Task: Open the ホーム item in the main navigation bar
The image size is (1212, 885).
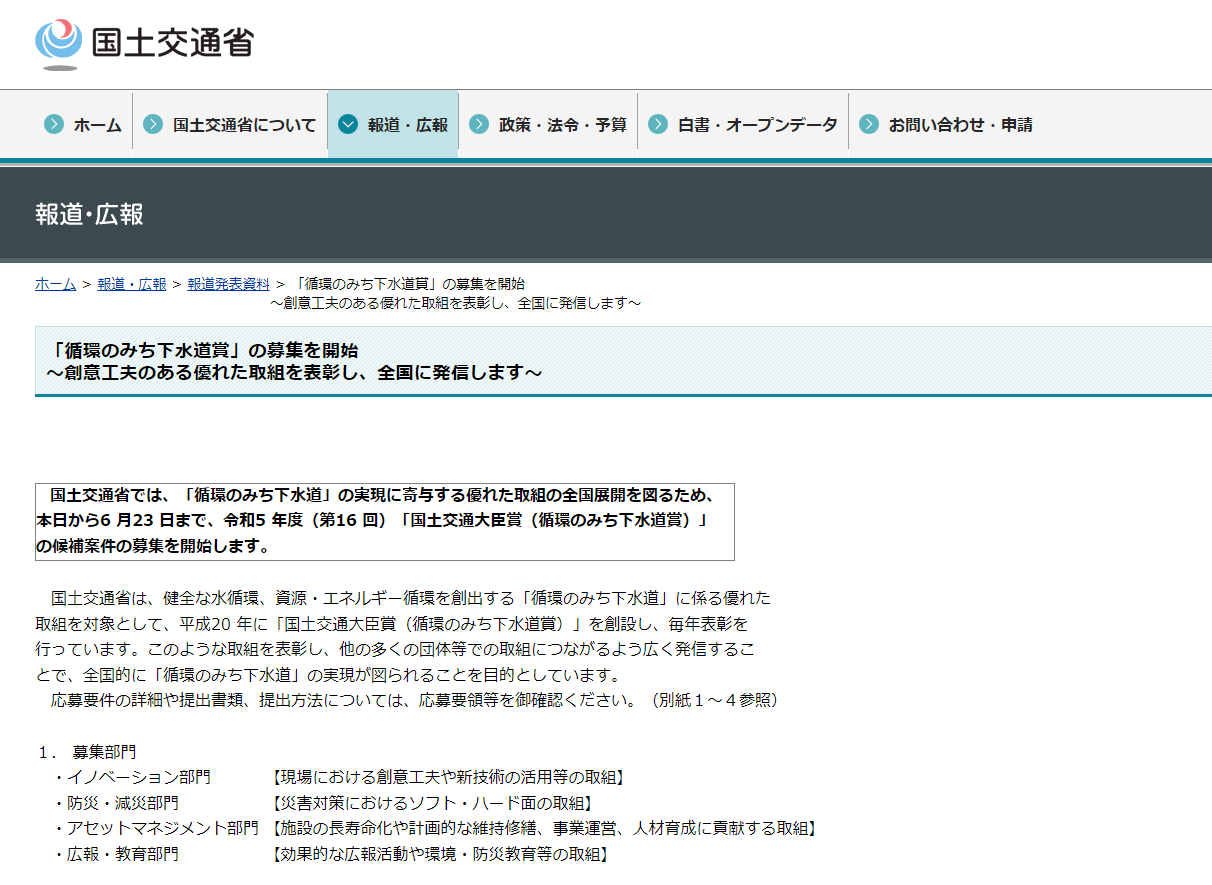Action: pyautogui.click(x=97, y=126)
